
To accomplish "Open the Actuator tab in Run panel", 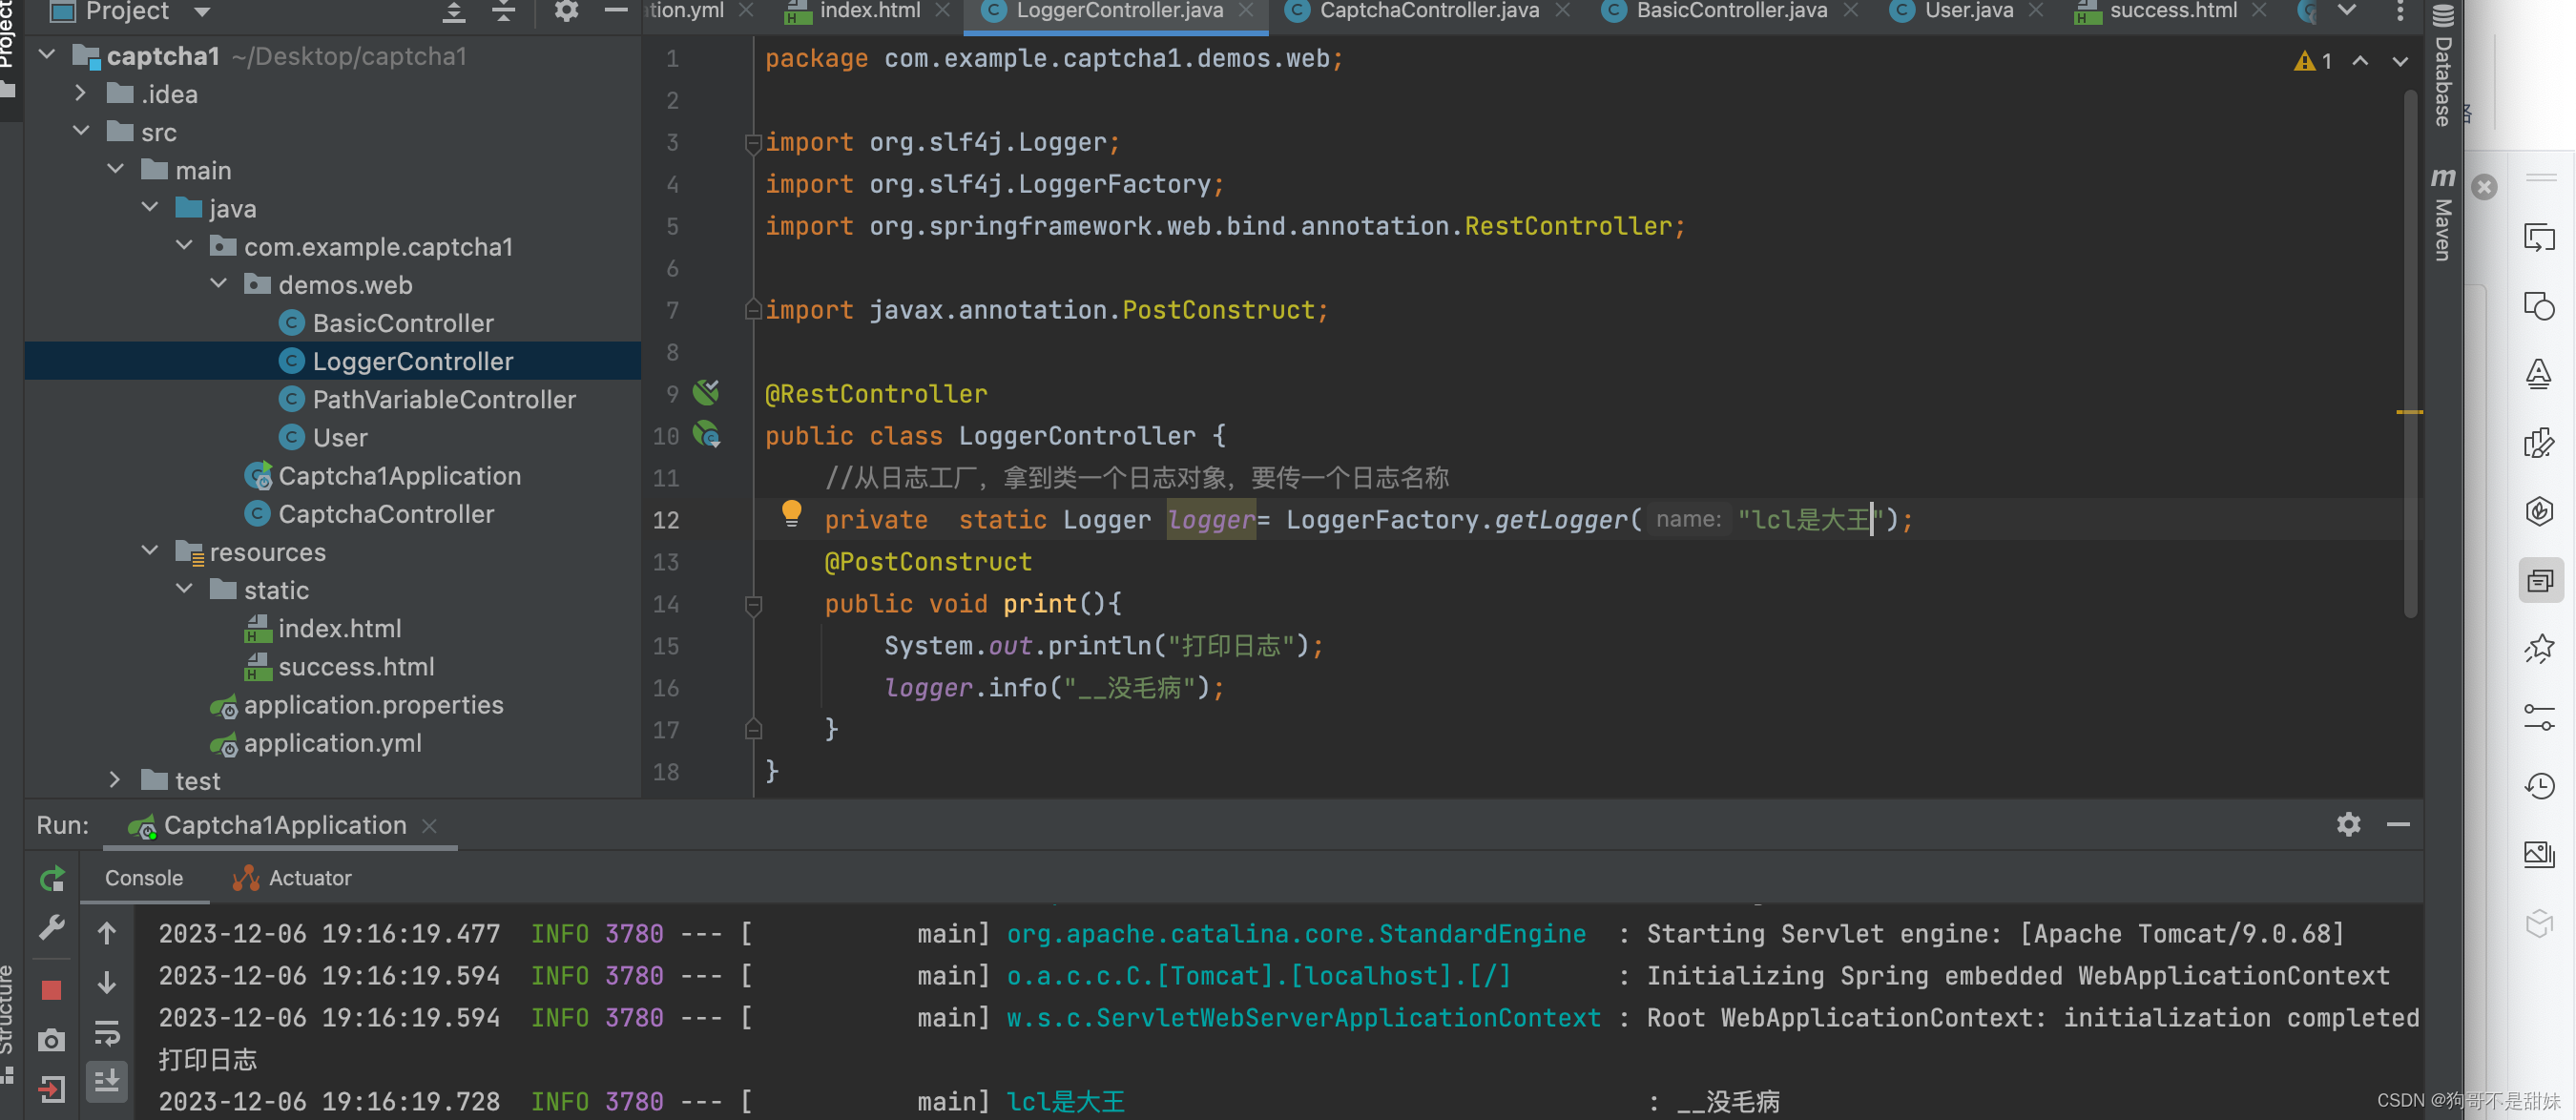I will [292, 878].
